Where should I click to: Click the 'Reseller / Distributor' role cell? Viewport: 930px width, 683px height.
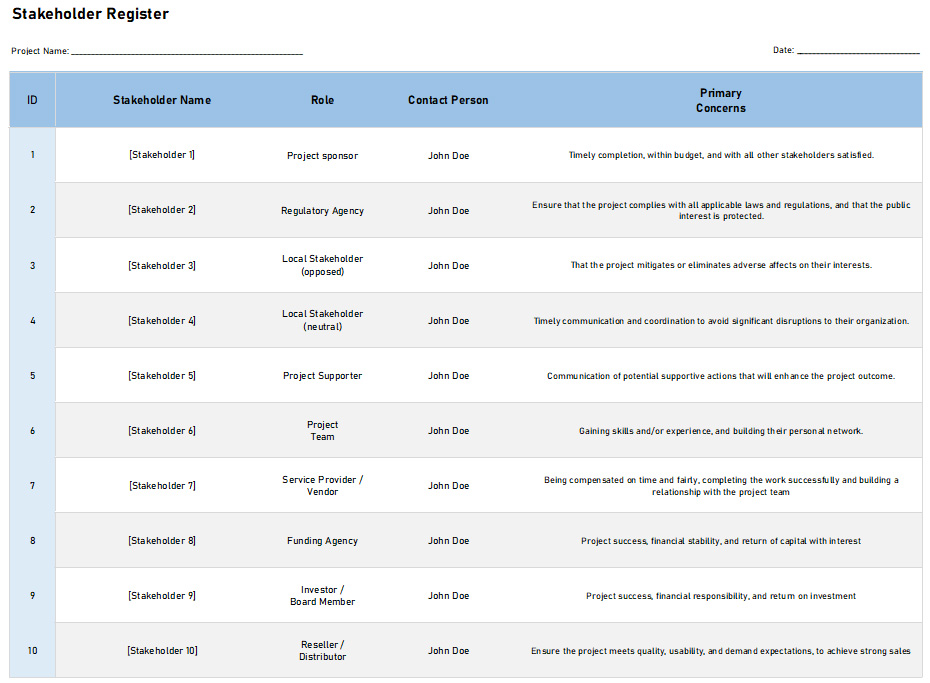pyautogui.click(x=323, y=651)
